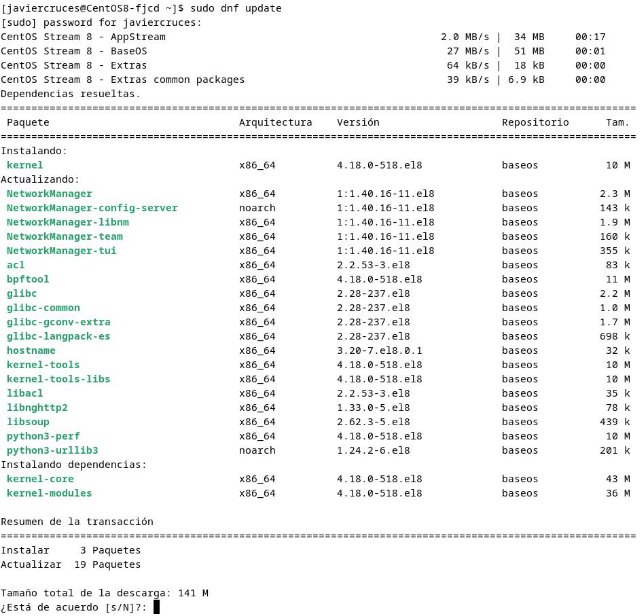Click version '2.62.3-5.el8' of libsoup
The width and height of the screenshot is (643, 616).
coord(373,422)
